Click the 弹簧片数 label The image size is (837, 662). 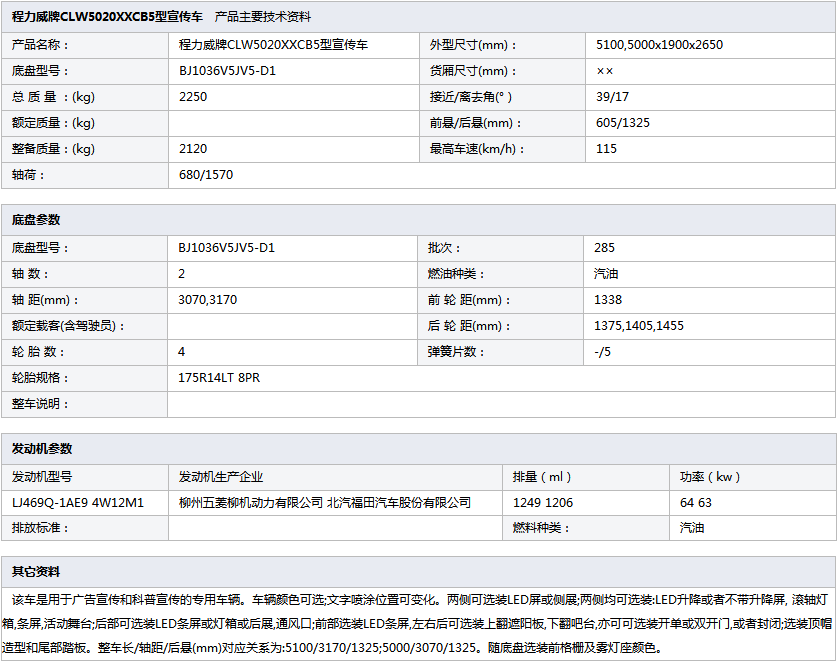456,352
